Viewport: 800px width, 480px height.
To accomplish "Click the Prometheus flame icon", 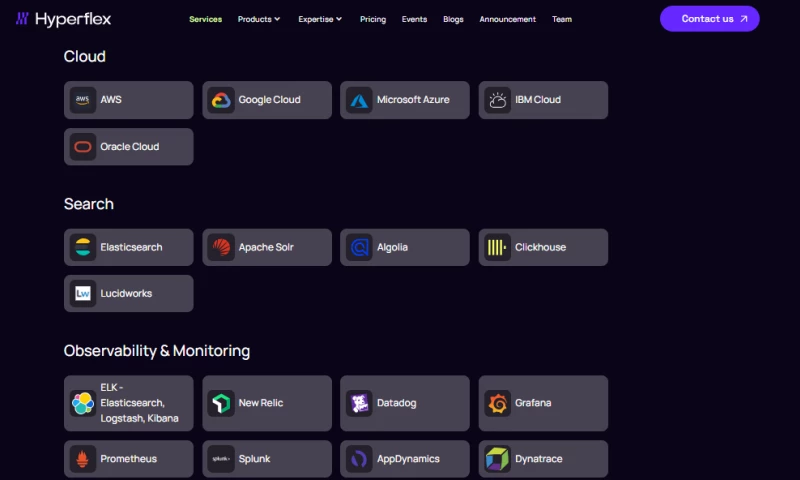I will pyautogui.click(x=83, y=459).
